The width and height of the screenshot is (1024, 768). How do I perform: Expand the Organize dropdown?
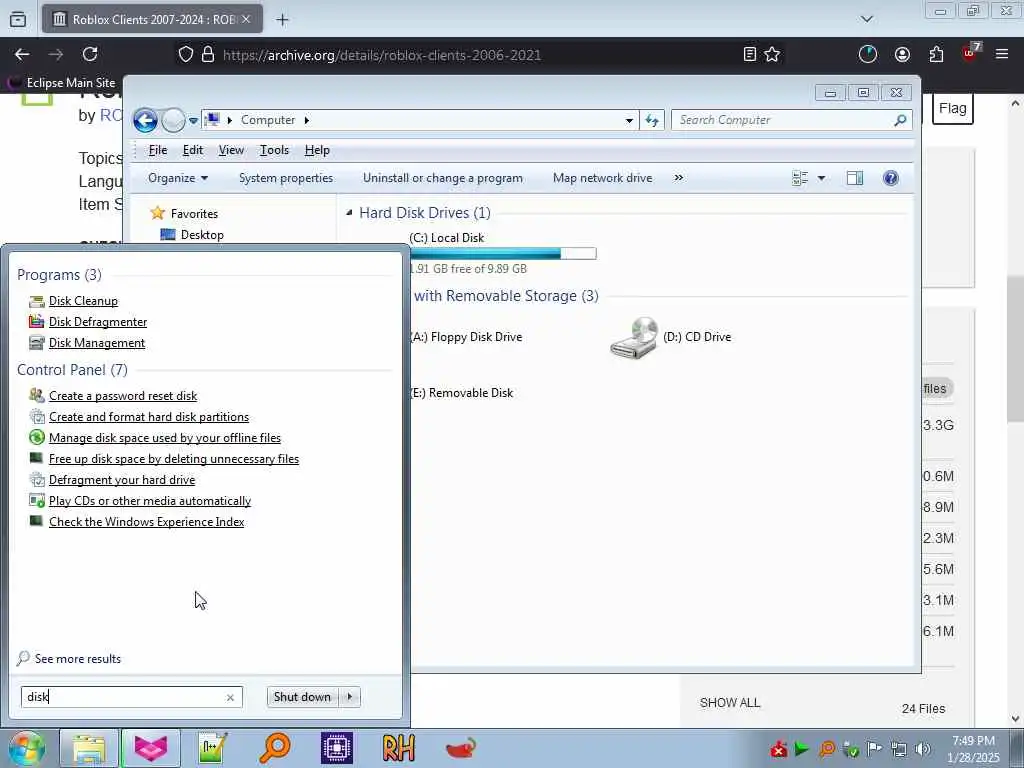pos(178,178)
